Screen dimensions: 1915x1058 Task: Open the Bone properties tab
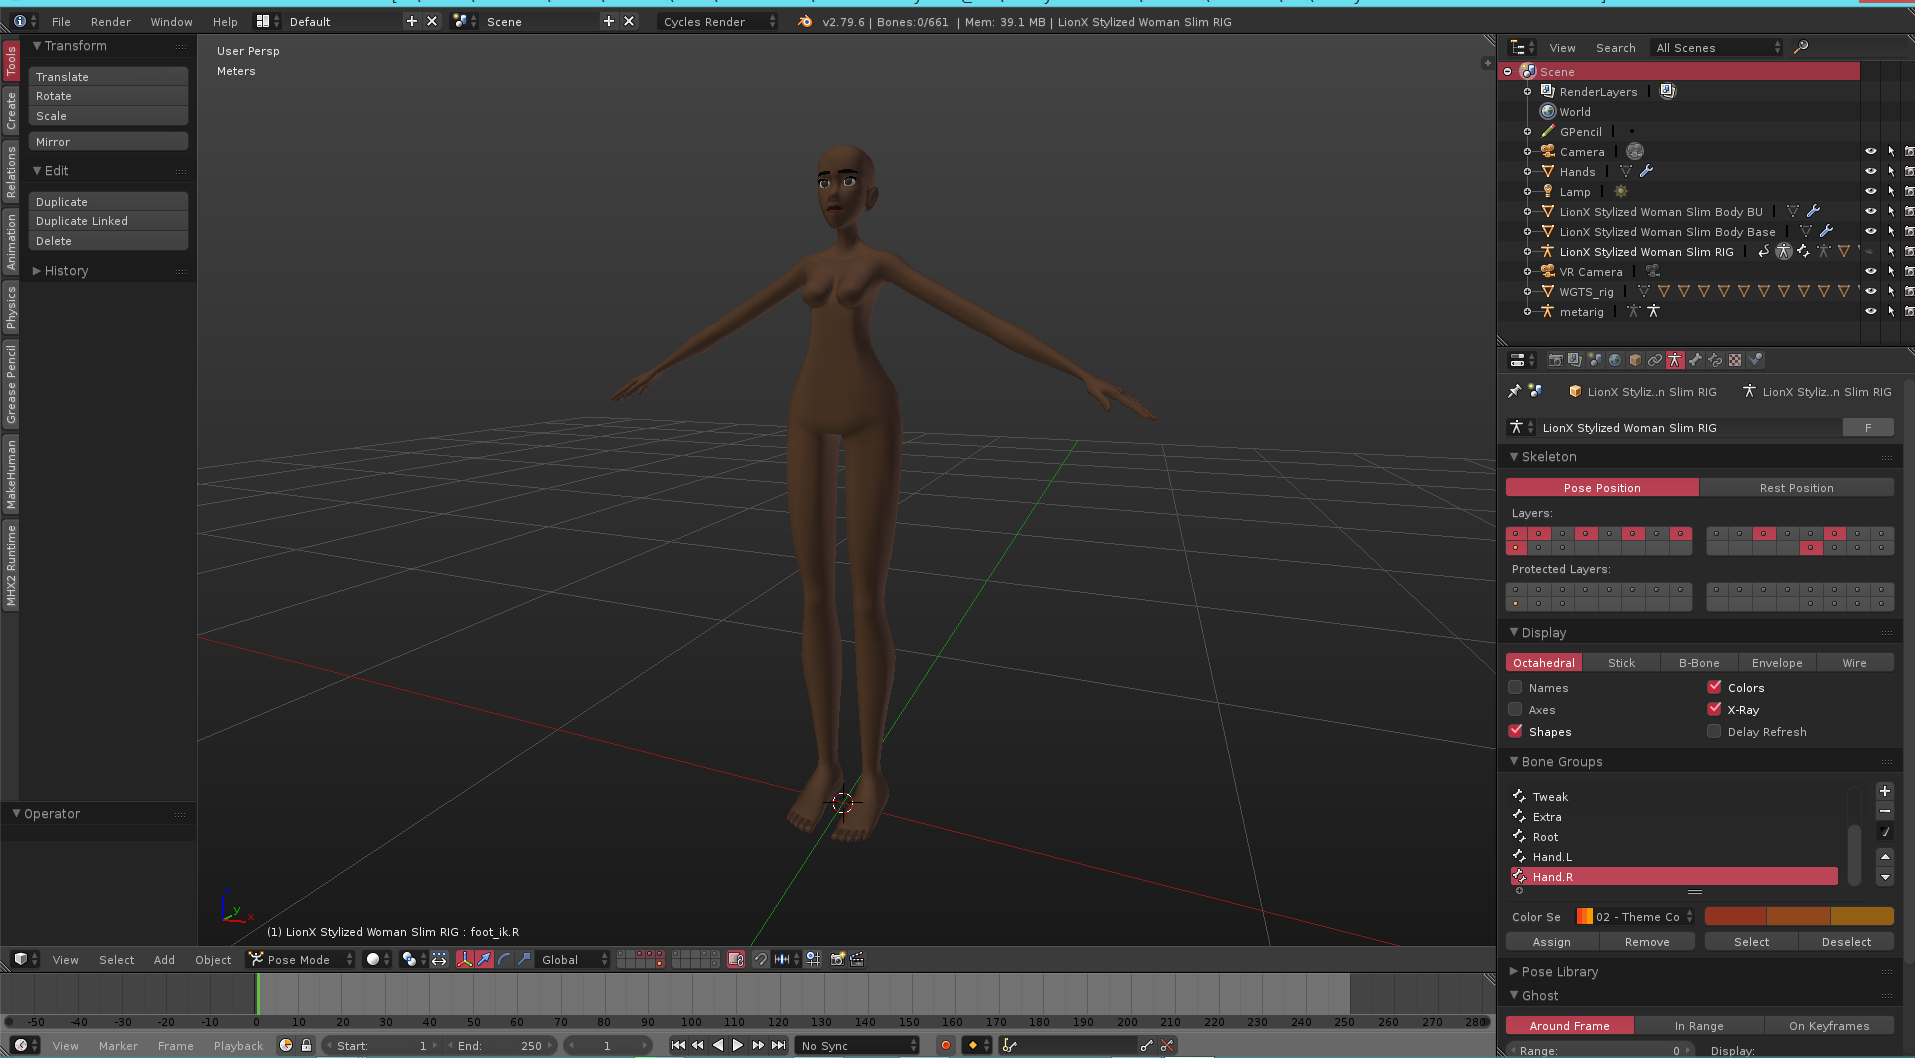coord(1696,360)
